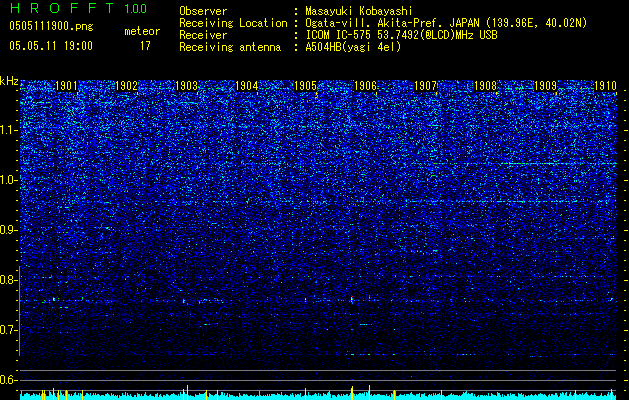
Task: Click the 1.1 frequency axis label
Action: pos(8,130)
